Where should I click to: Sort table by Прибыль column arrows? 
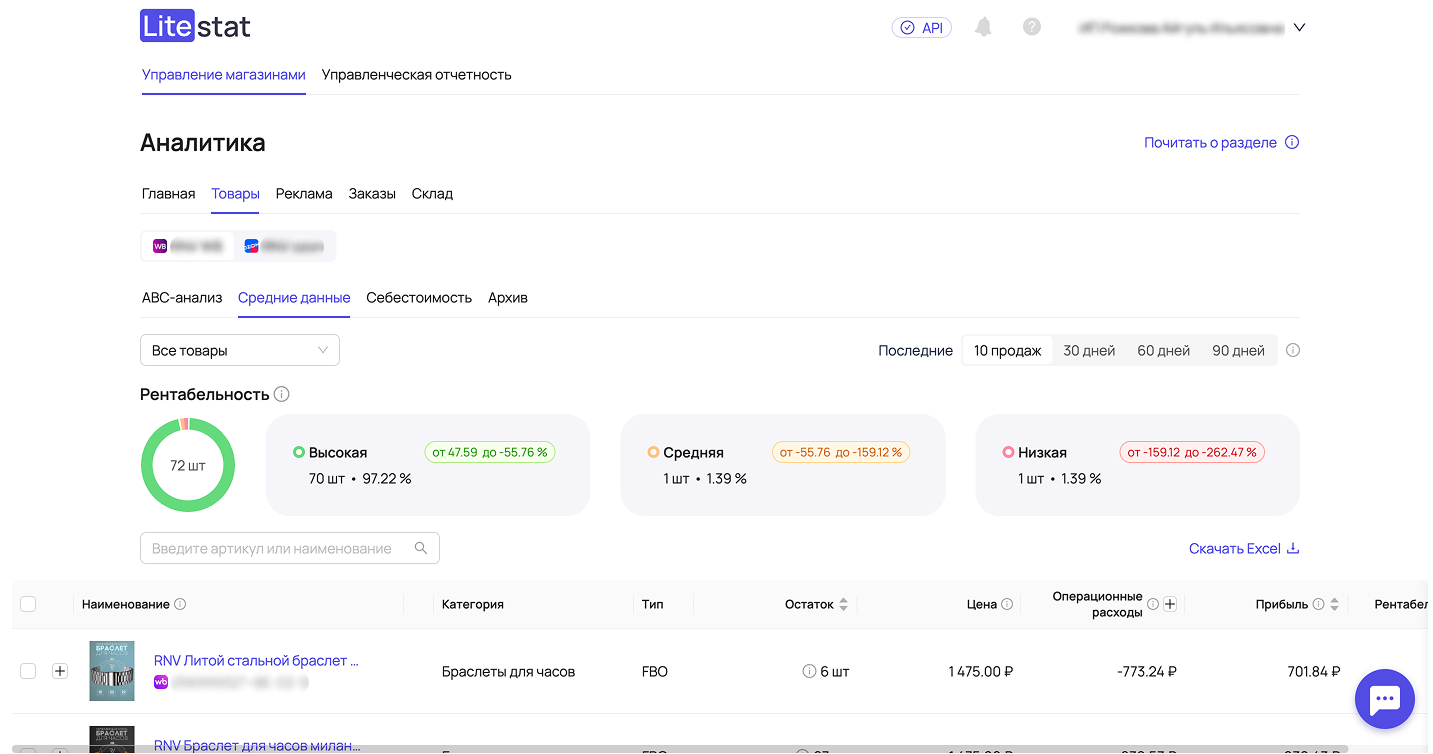coord(1334,604)
